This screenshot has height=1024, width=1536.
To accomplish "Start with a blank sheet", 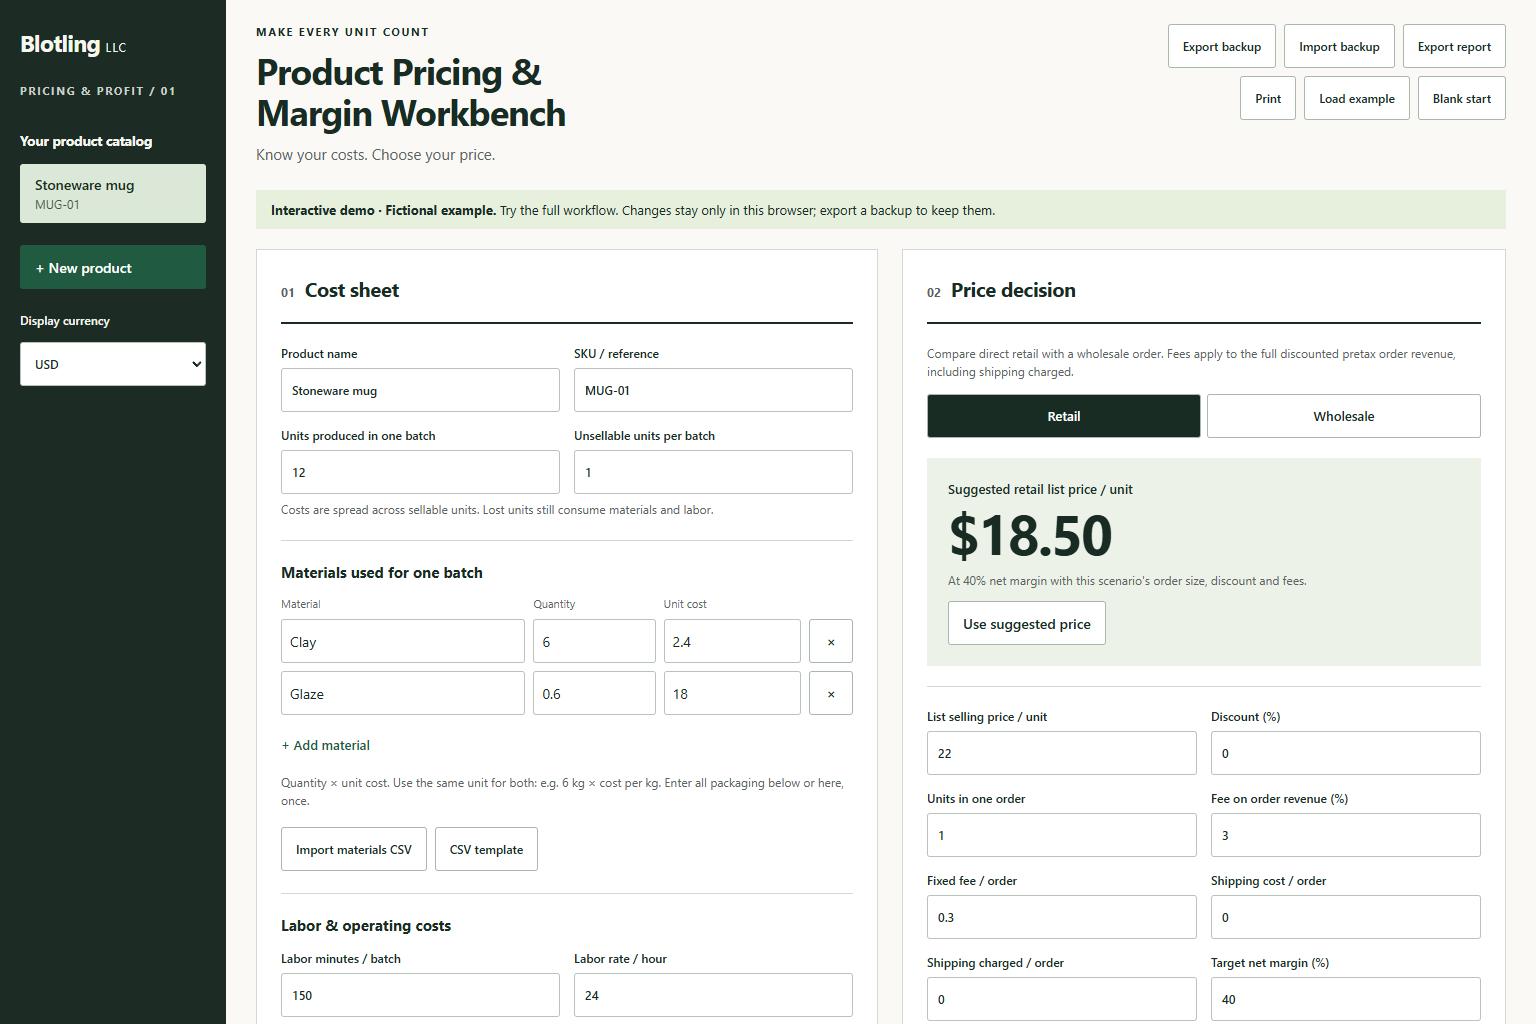I will click(1462, 98).
